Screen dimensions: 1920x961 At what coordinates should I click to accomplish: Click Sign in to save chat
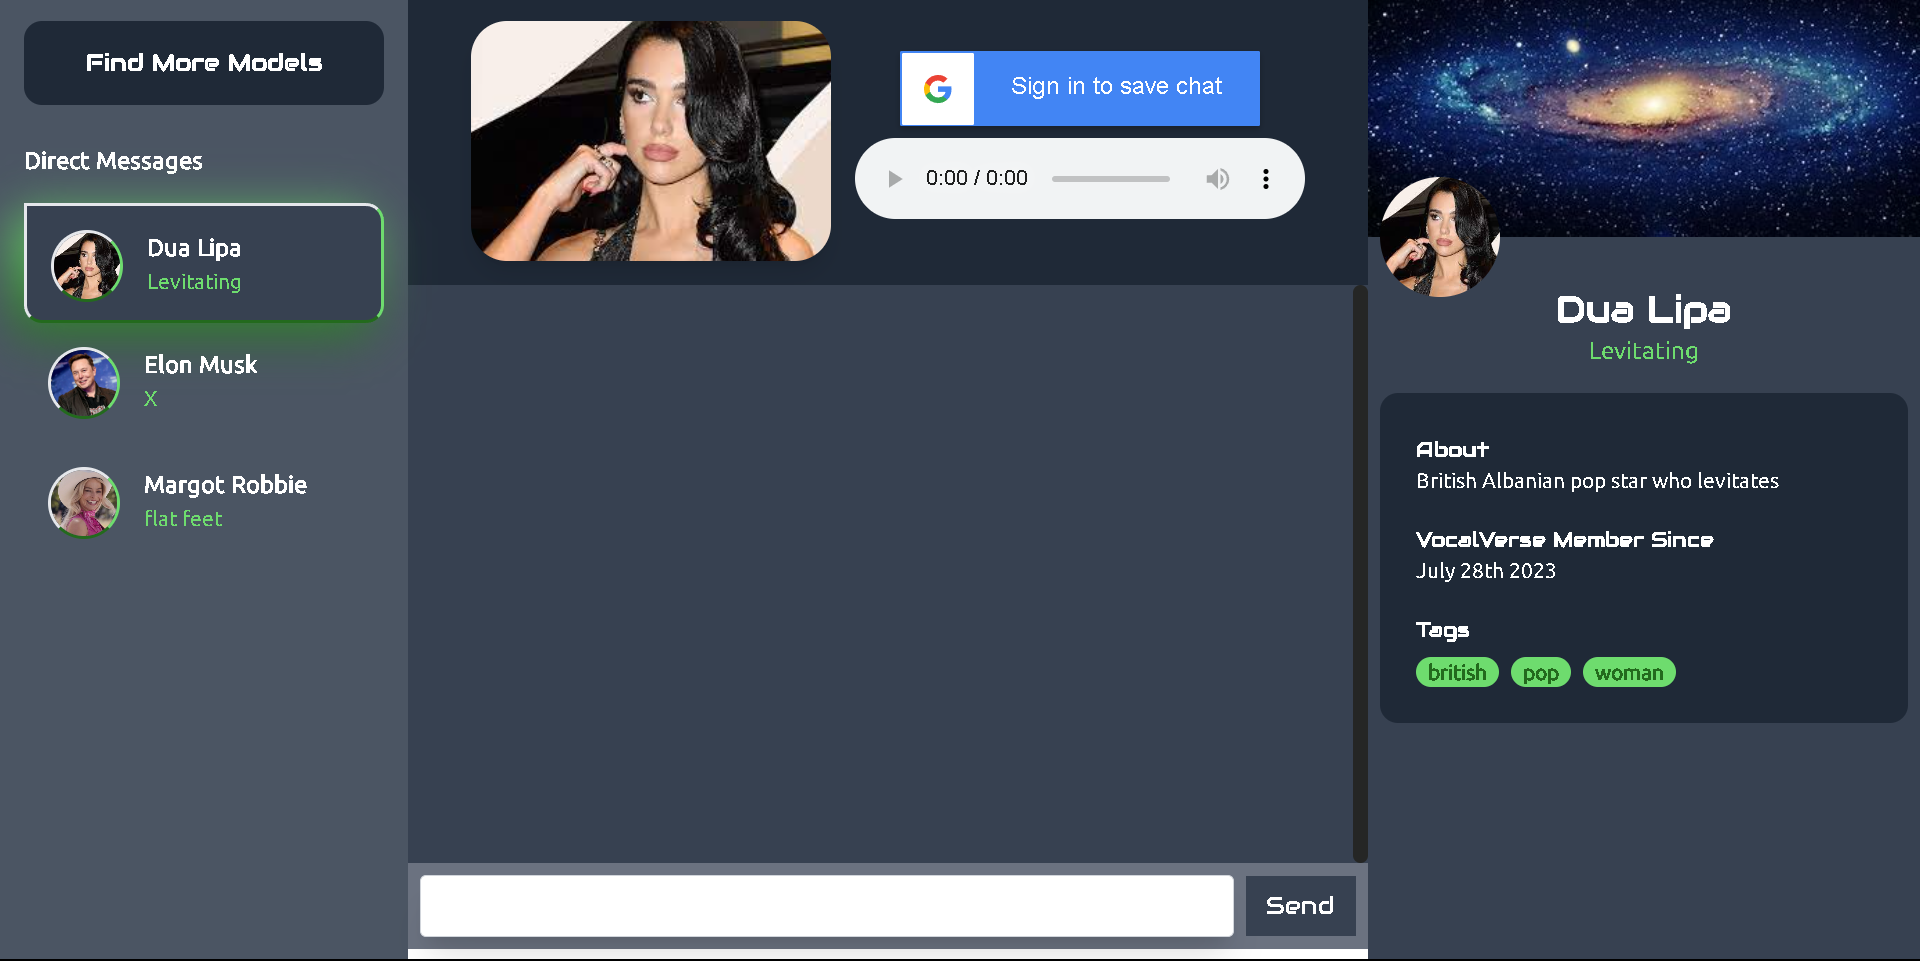coord(1080,88)
